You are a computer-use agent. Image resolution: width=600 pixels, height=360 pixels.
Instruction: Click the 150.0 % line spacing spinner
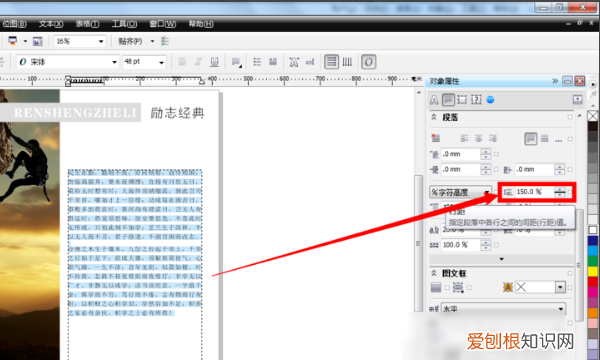pos(560,192)
